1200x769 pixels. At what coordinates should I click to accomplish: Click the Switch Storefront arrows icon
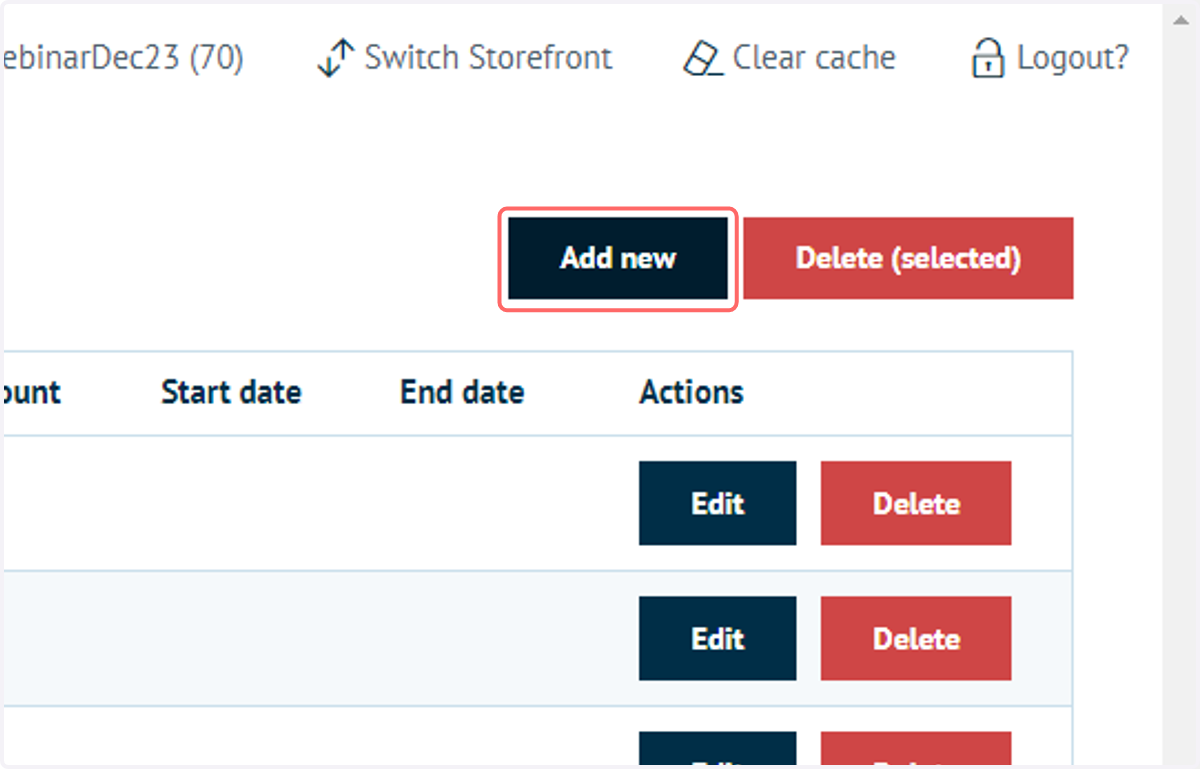(335, 59)
